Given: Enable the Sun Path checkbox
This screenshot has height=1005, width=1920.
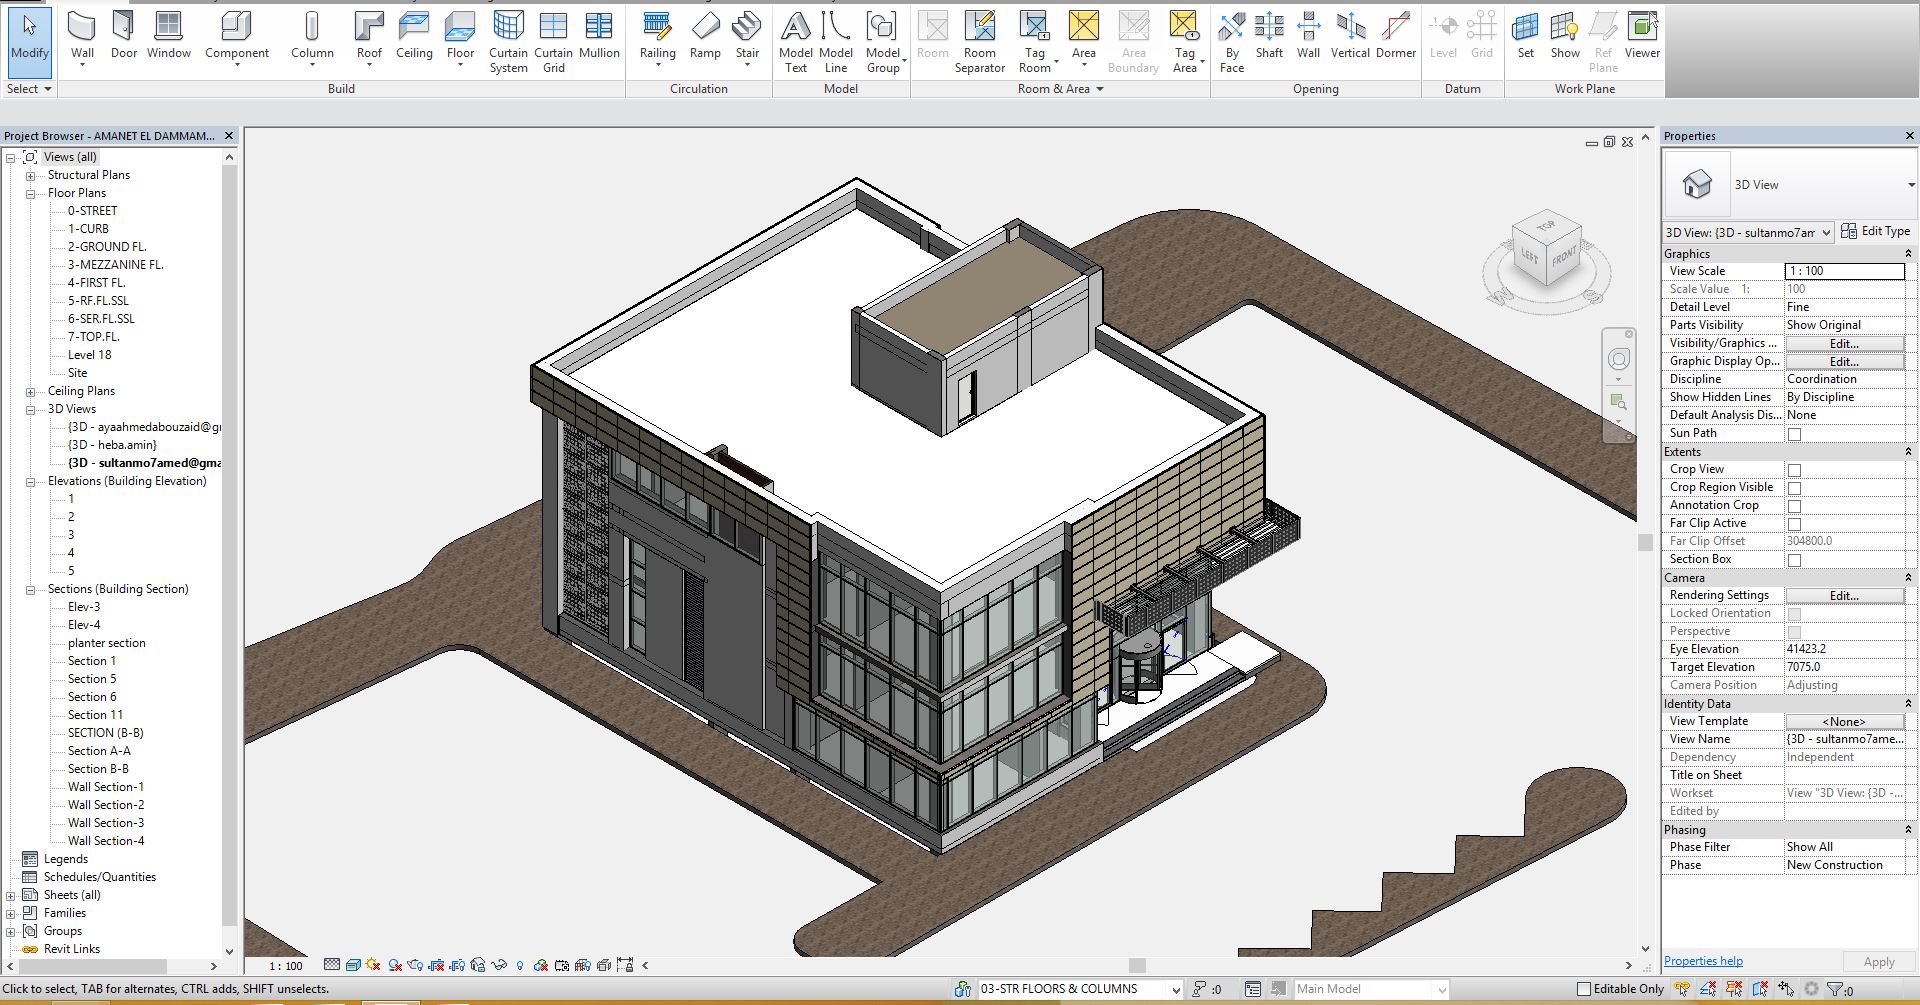Looking at the screenshot, I should (1794, 434).
